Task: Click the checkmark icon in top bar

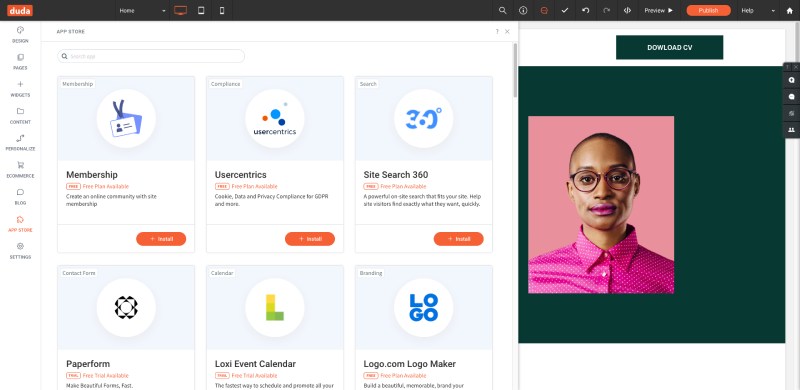Action: tap(565, 10)
